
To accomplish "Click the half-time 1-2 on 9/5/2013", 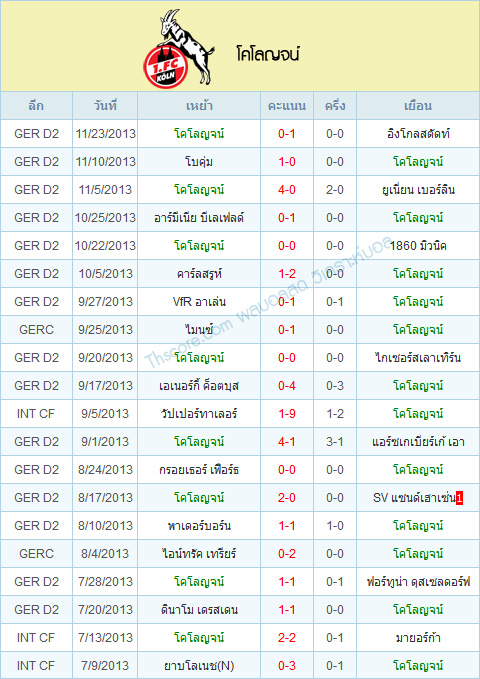I will (335, 414).
